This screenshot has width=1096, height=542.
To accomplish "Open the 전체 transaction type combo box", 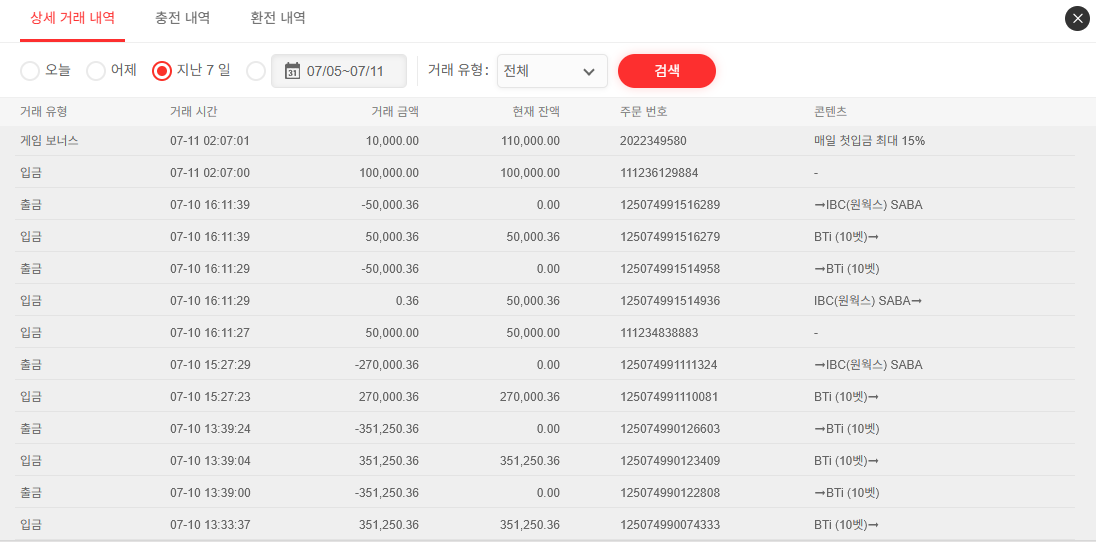I will coord(551,72).
